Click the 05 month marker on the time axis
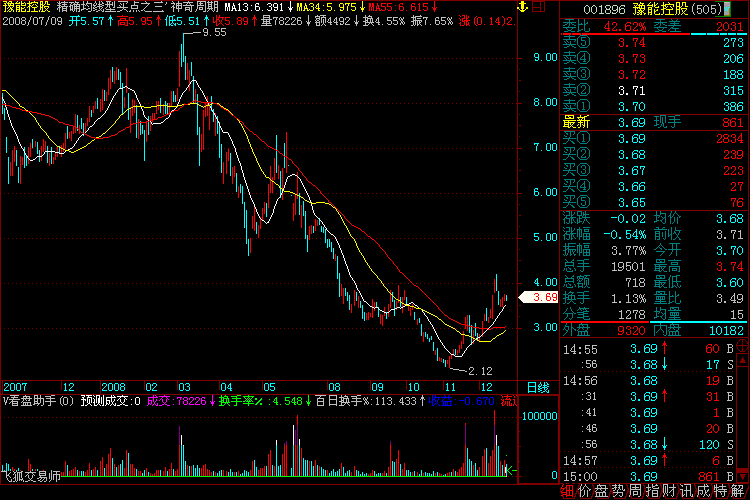 coord(269,387)
